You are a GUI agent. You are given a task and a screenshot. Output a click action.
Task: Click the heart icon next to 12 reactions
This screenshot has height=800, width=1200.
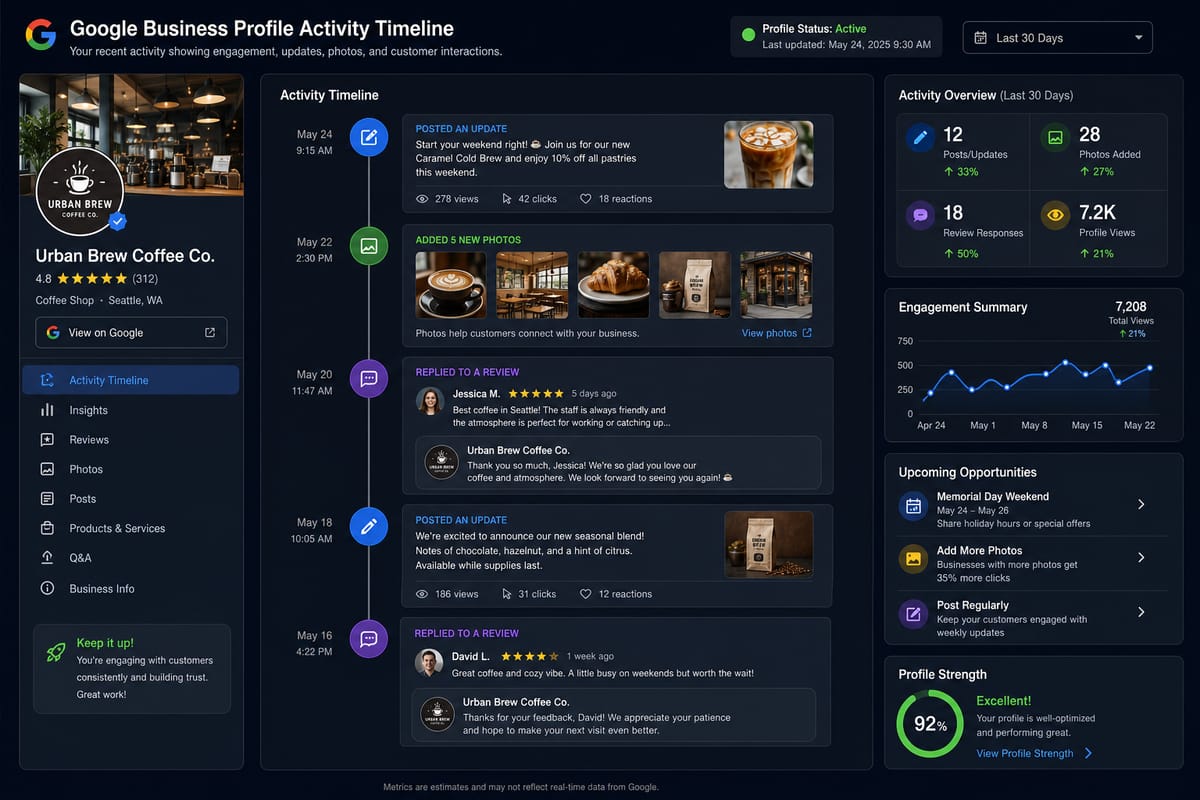586,594
